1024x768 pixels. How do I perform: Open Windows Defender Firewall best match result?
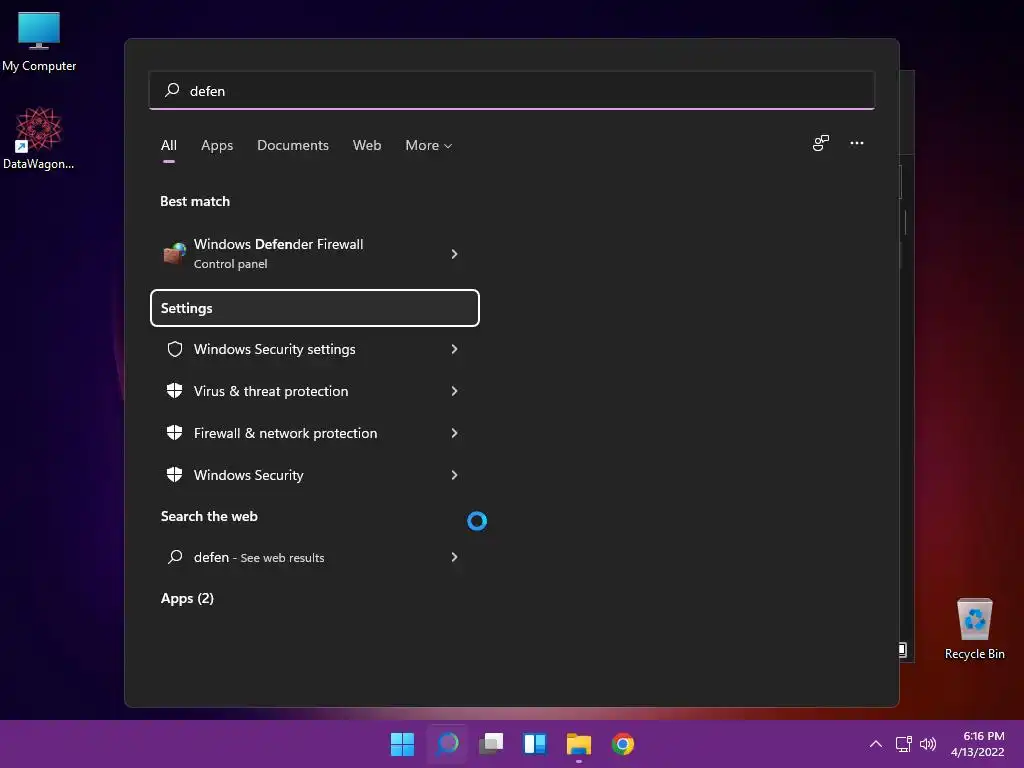click(x=314, y=253)
